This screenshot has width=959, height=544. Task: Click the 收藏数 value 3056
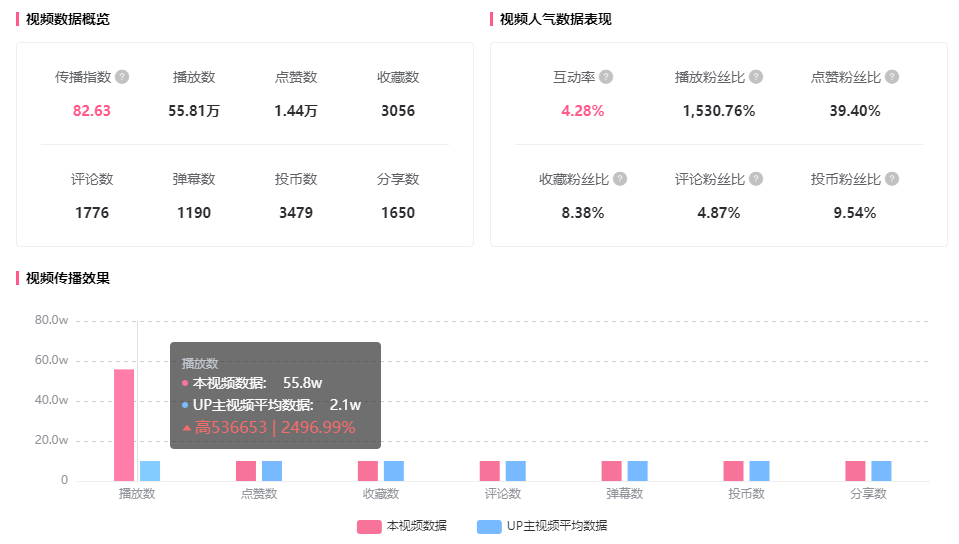point(398,111)
